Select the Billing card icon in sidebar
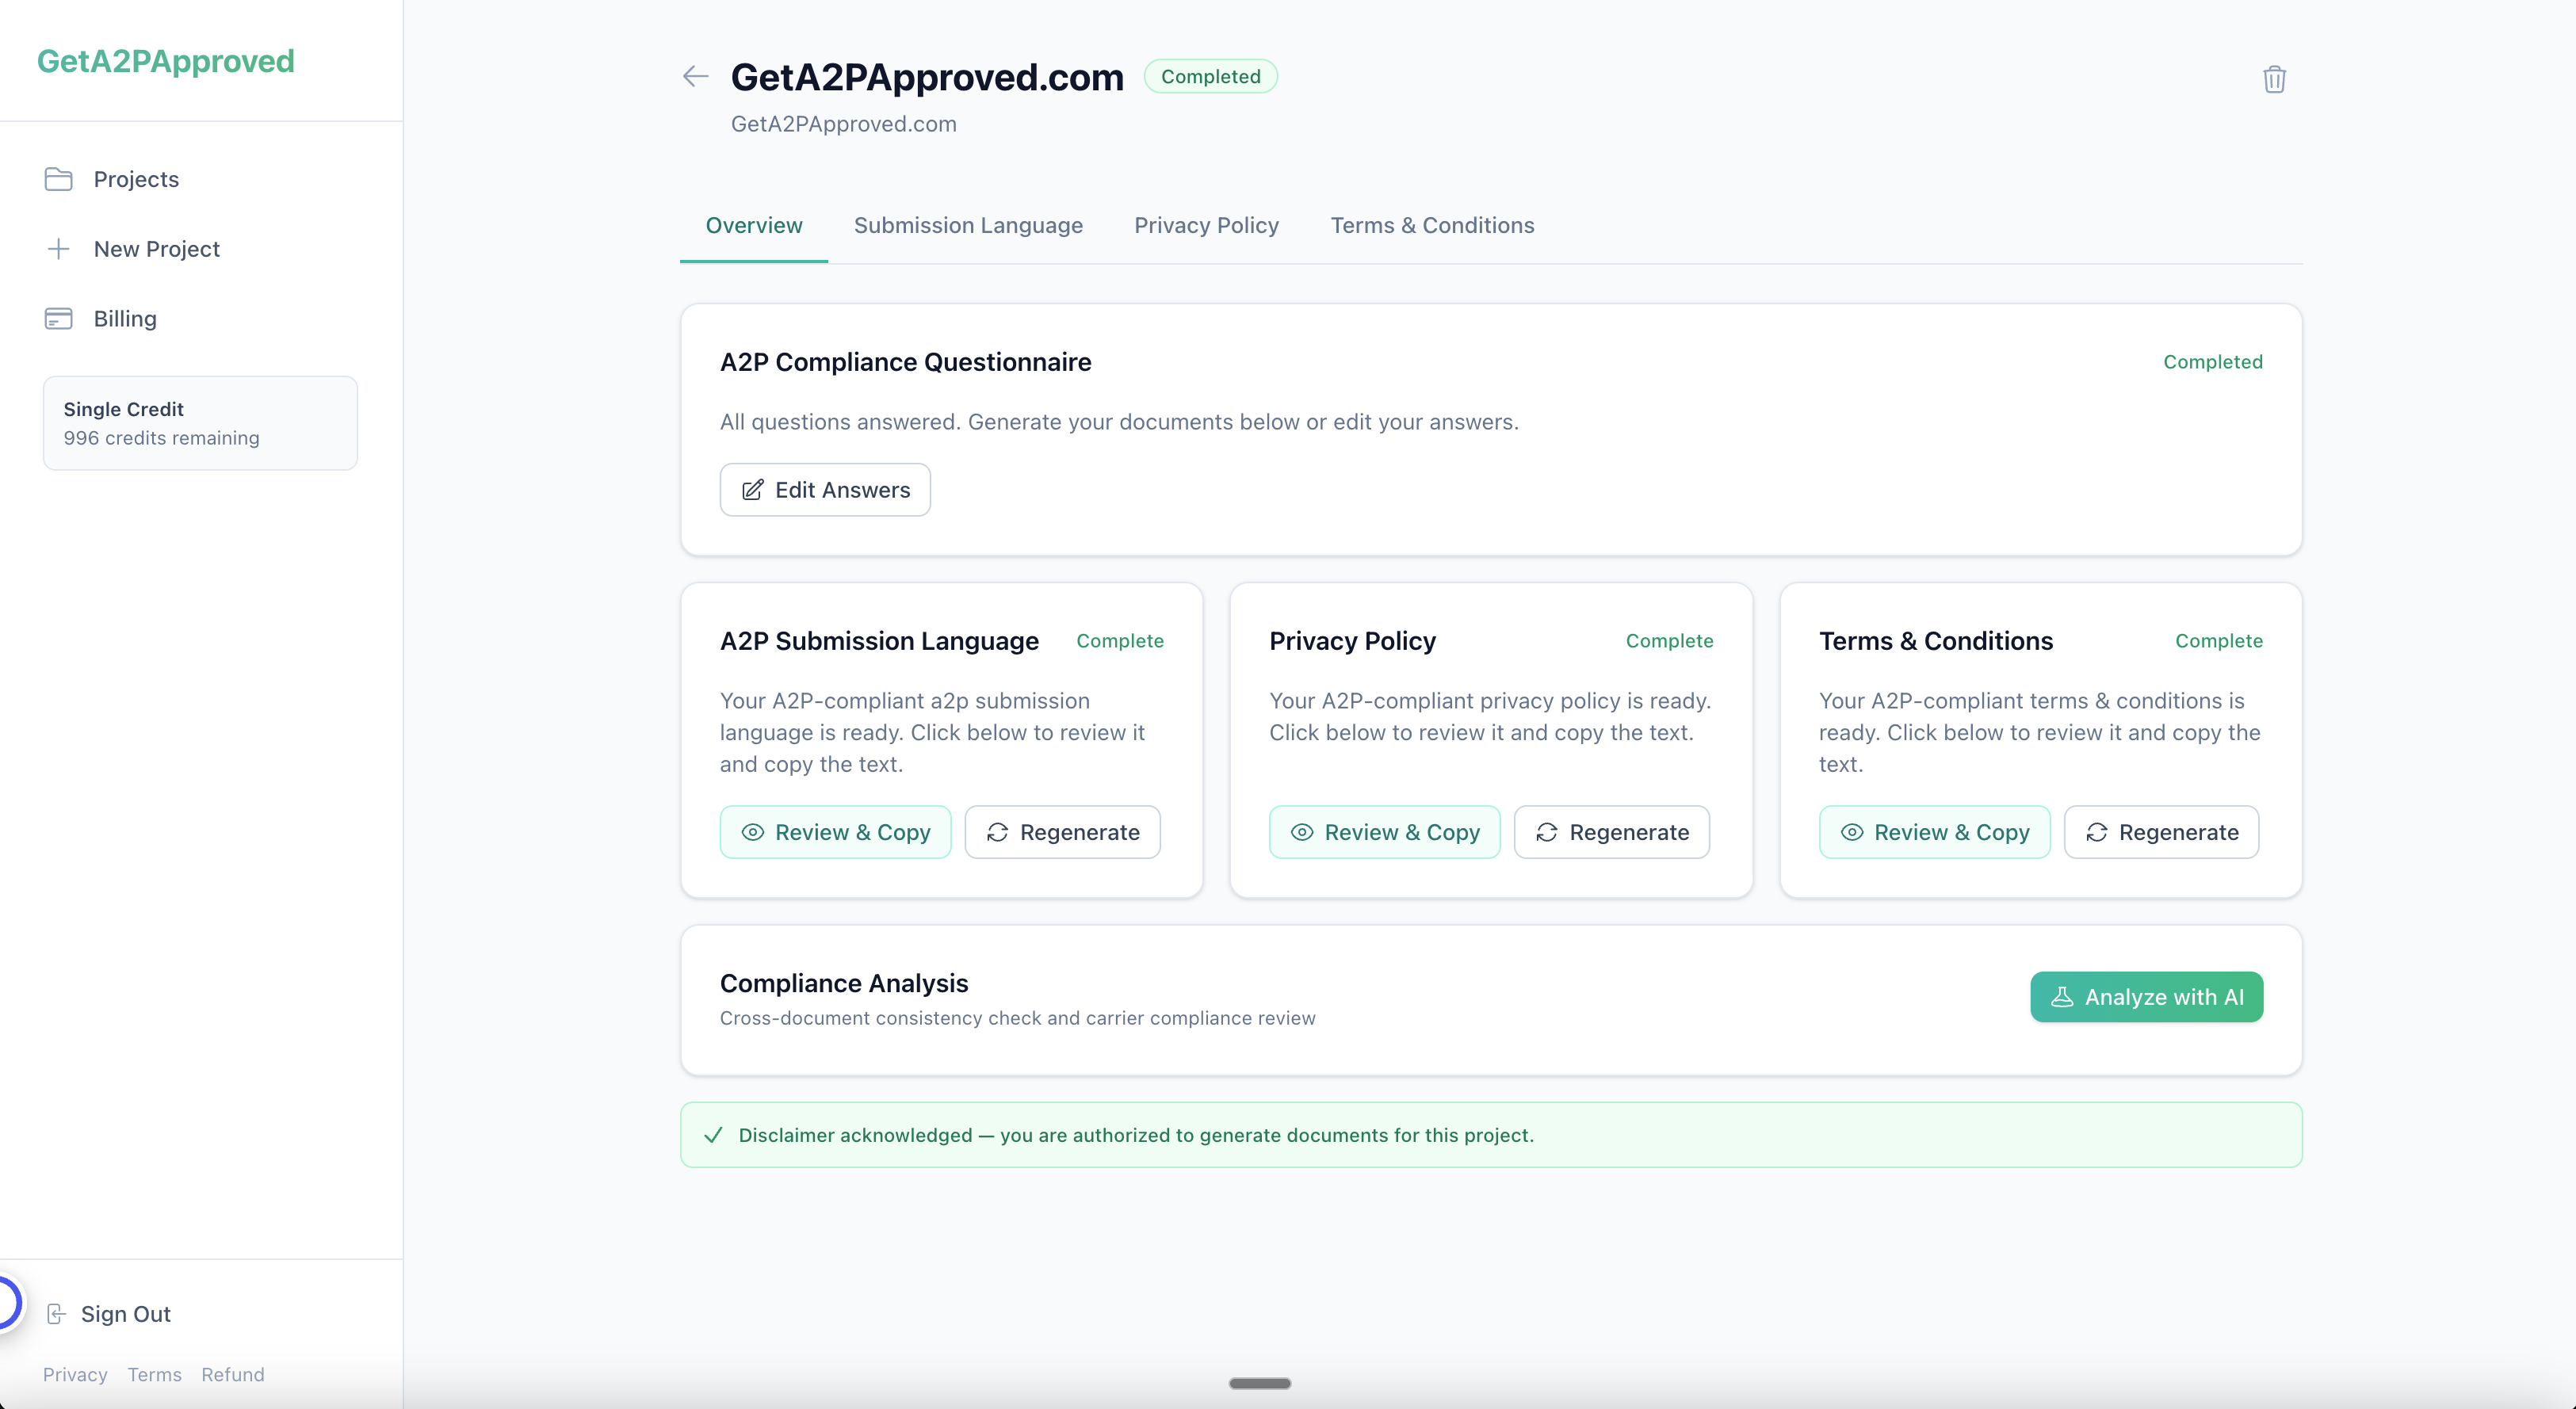Viewport: 2576px width, 1409px height. point(59,318)
